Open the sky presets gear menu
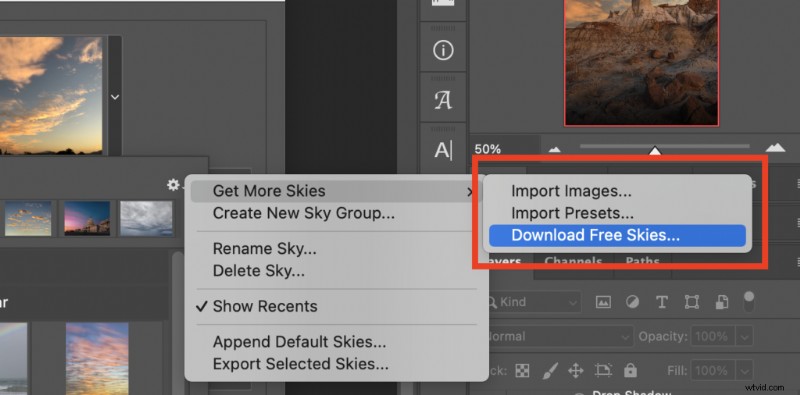This screenshot has height=395, width=800. [173, 185]
